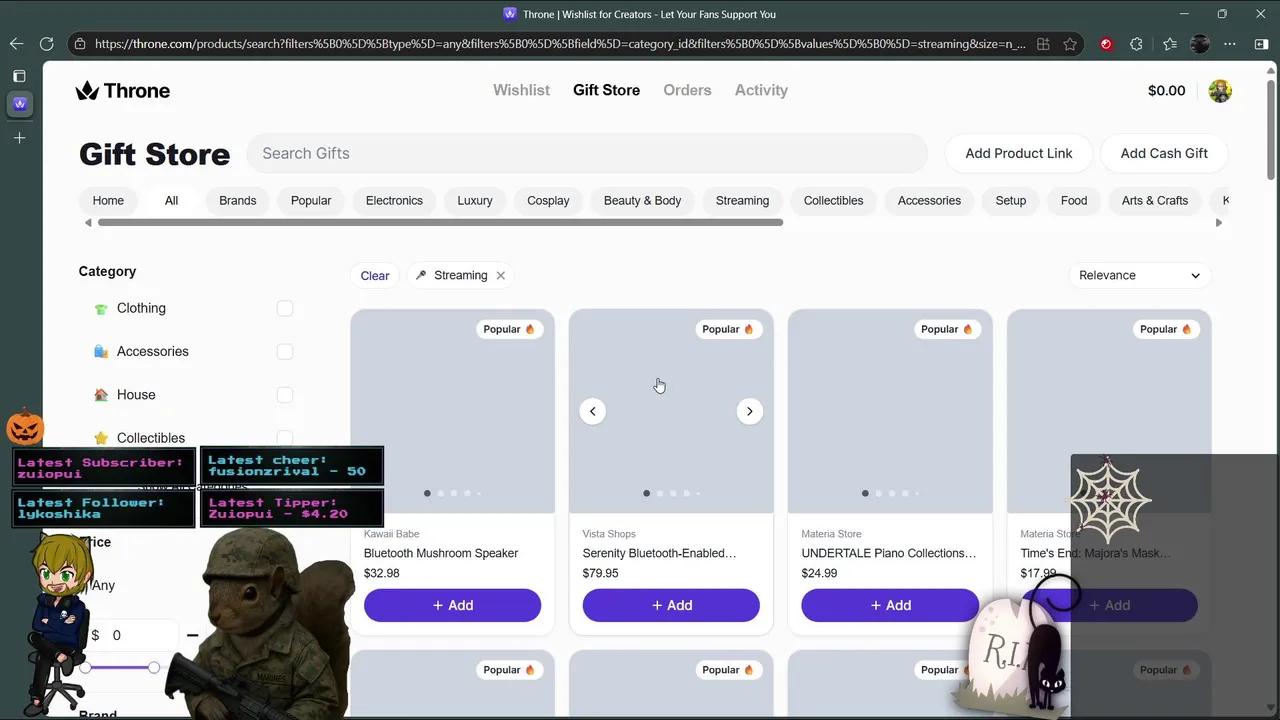The width and height of the screenshot is (1280, 720).
Task: Switch to Activity tab
Action: (x=761, y=90)
